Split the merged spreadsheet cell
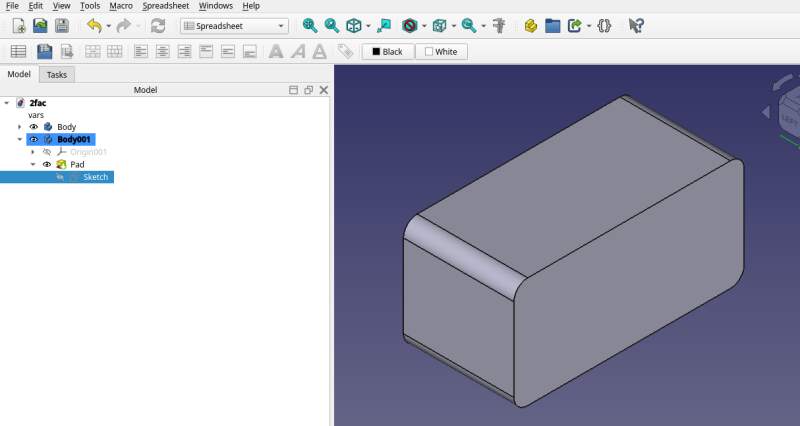Viewport: 800px width, 426px height. click(114, 52)
